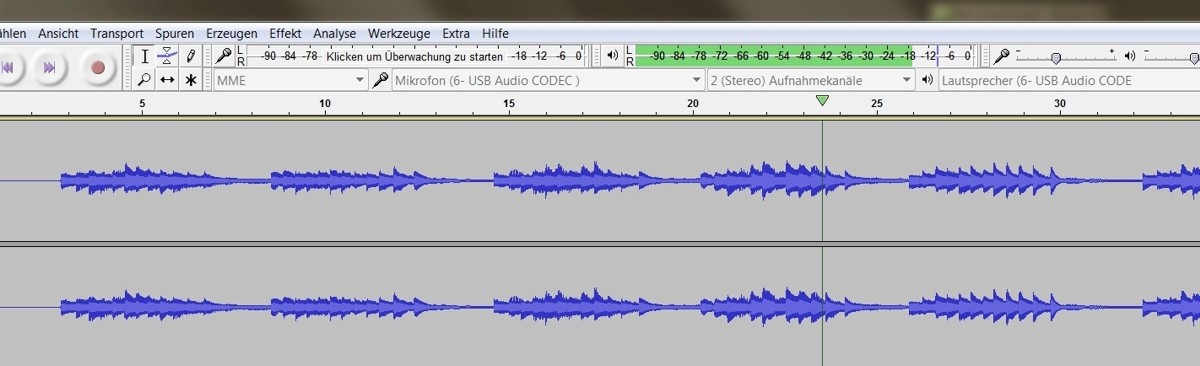
Task: Pick the Time Shift arrow tool
Action: [167, 80]
